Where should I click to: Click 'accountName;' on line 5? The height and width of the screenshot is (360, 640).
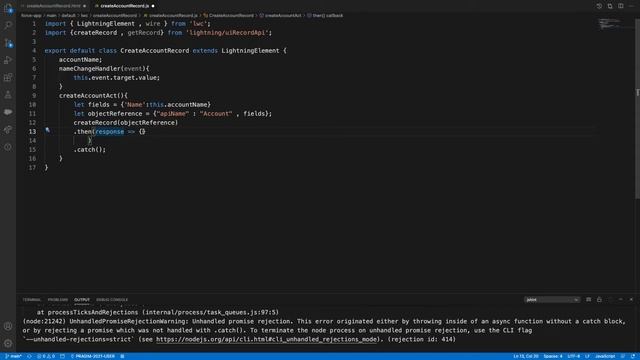pos(80,60)
